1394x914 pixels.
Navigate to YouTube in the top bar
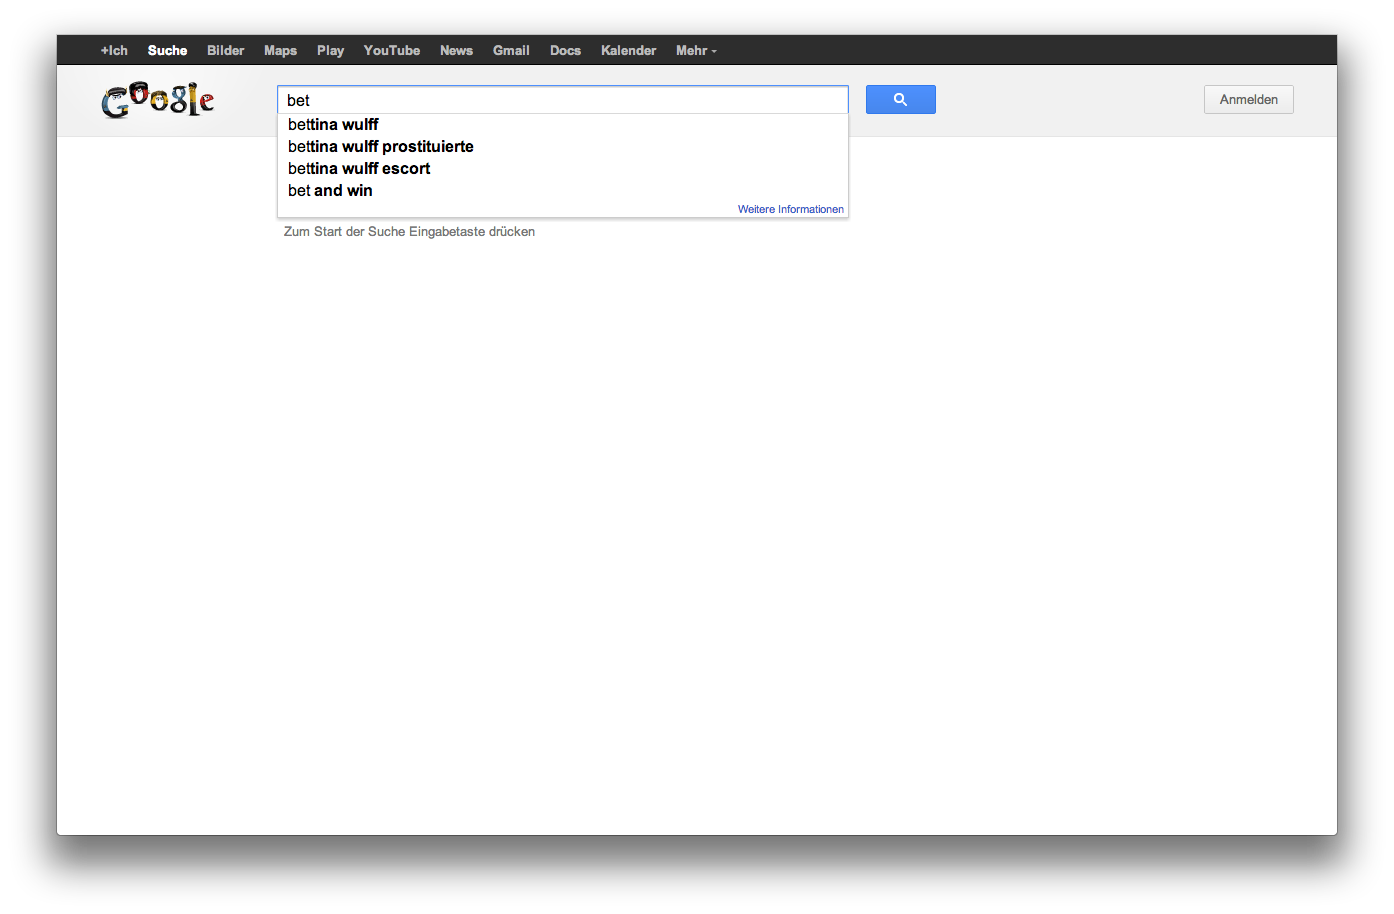pos(391,51)
